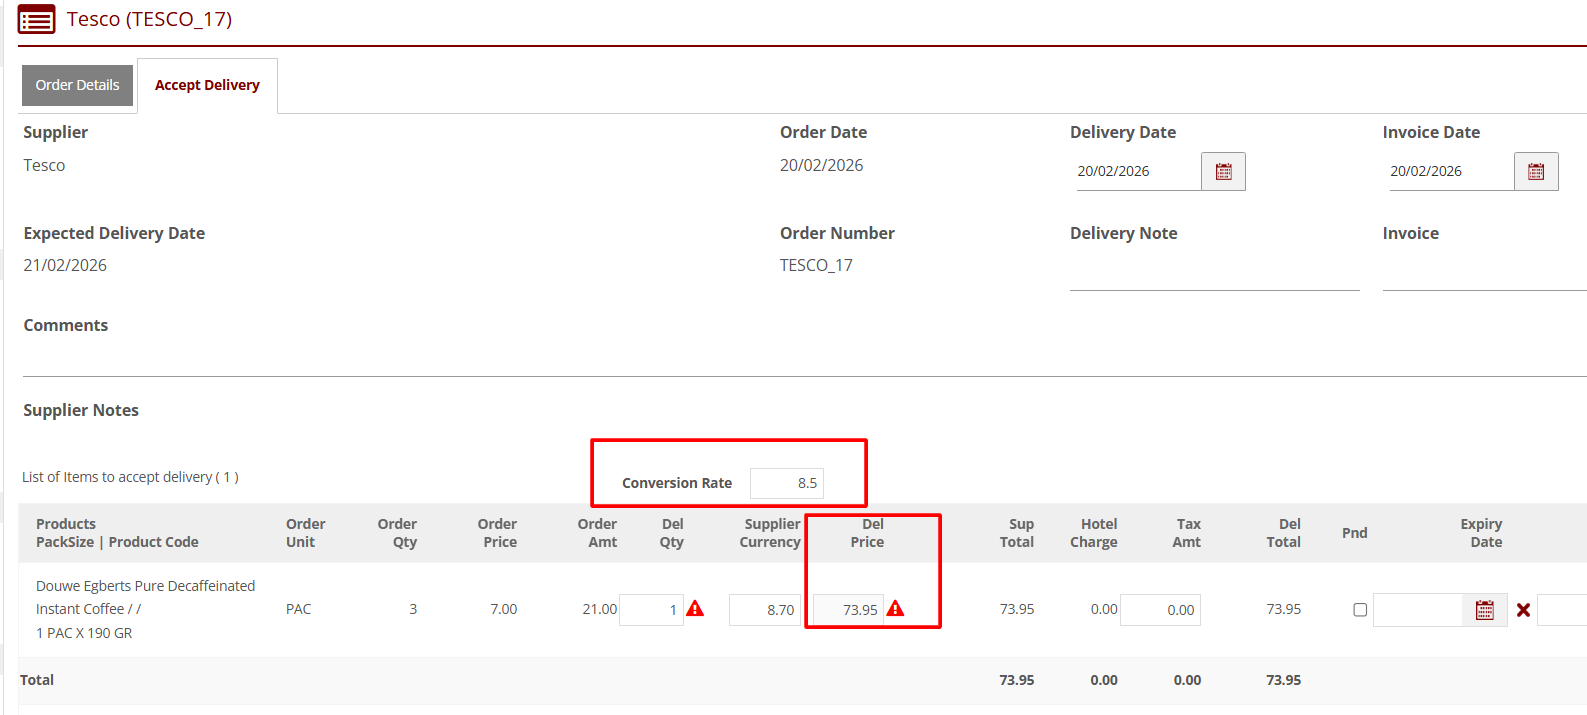Image resolution: width=1587 pixels, height=715 pixels.
Task: Click the Delivery Date text input
Action: pos(1137,172)
